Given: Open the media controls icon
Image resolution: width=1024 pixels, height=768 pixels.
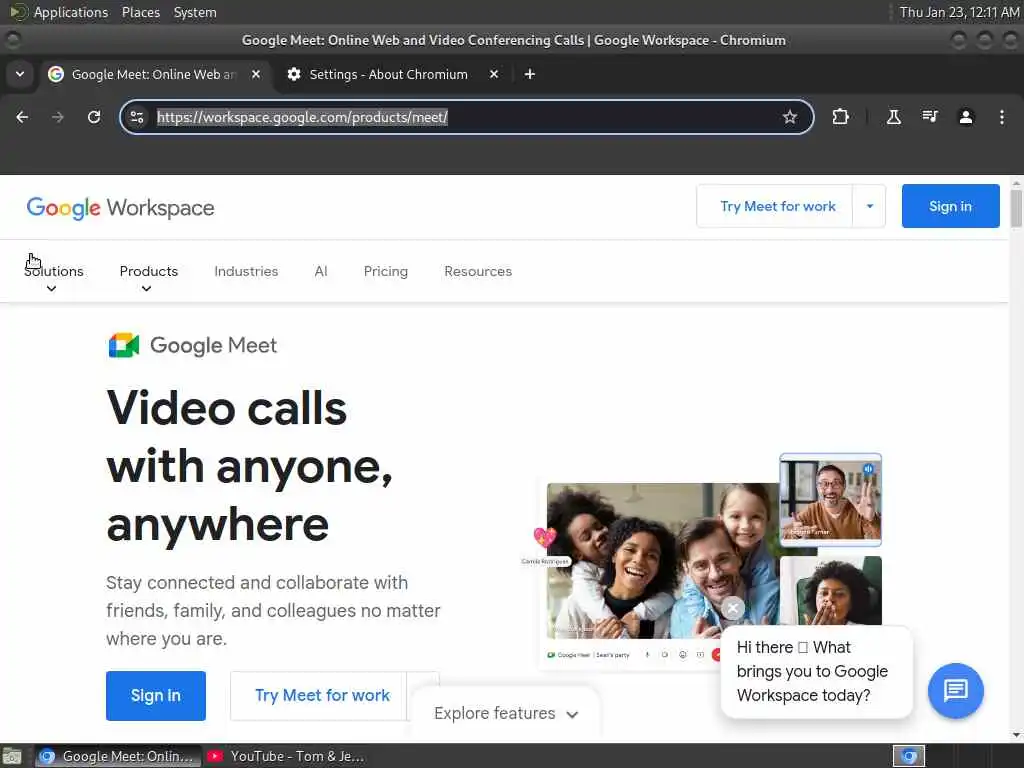Looking at the screenshot, I should (x=930, y=117).
